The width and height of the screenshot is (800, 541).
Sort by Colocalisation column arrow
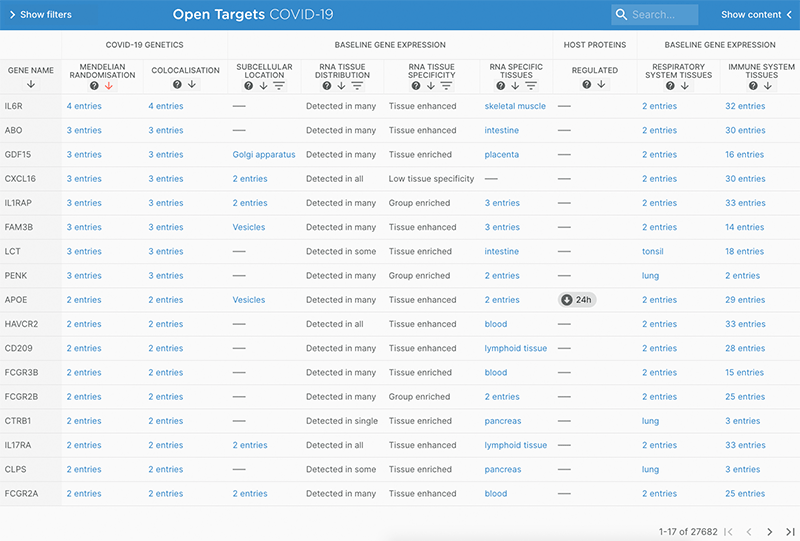(x=192, y=84)
